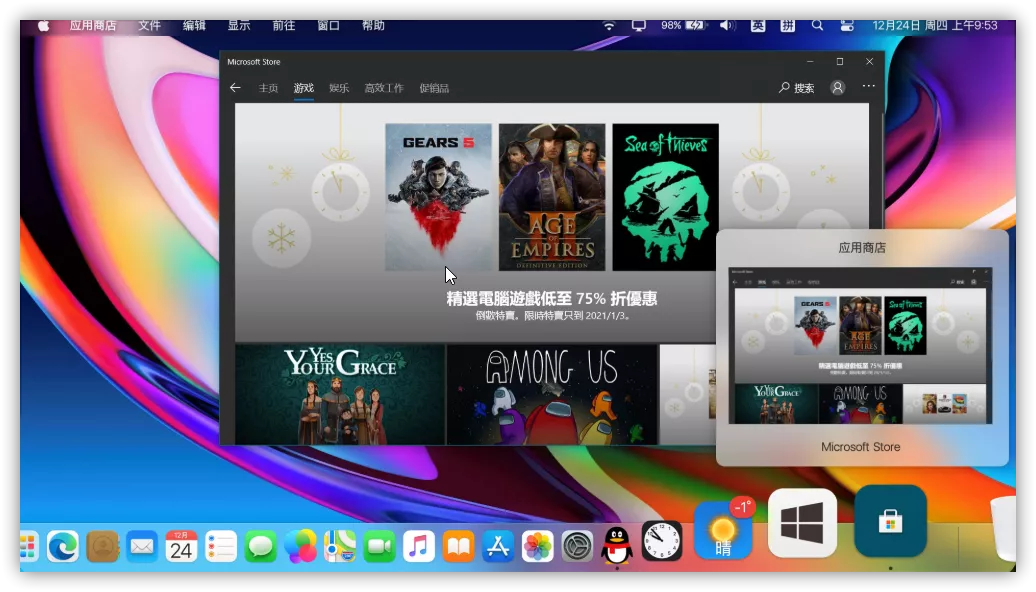1036x592 pixels.
Task: Click the date and time display
Action: pos(935,25)
